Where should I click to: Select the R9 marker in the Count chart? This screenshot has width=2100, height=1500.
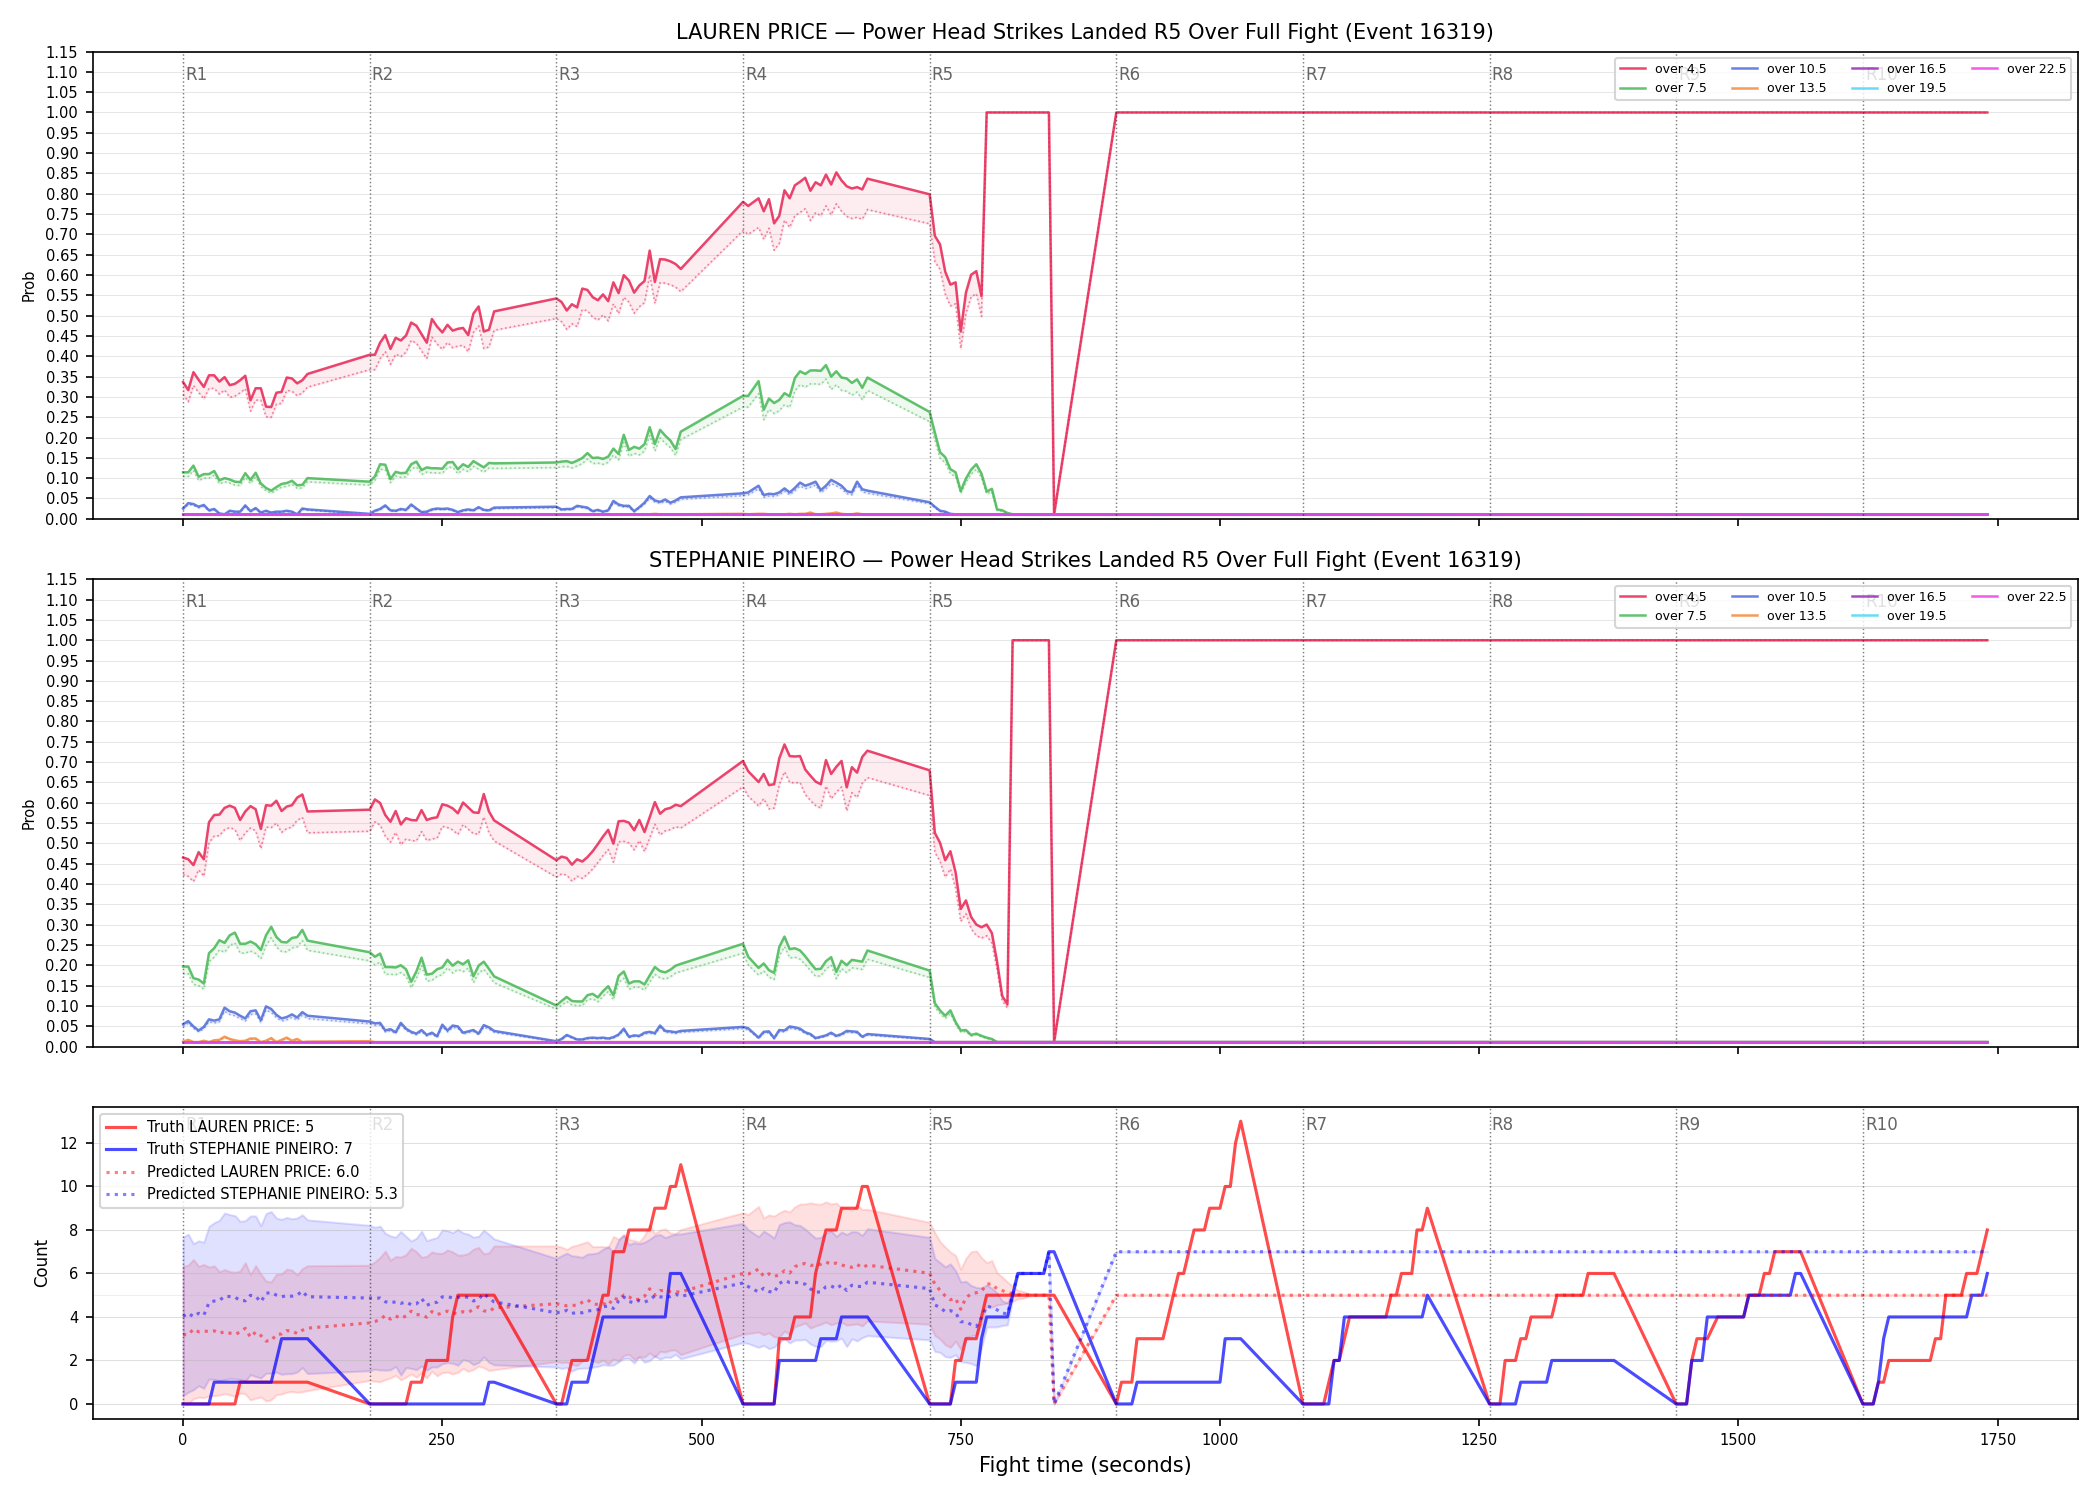pos(1689,1124)
